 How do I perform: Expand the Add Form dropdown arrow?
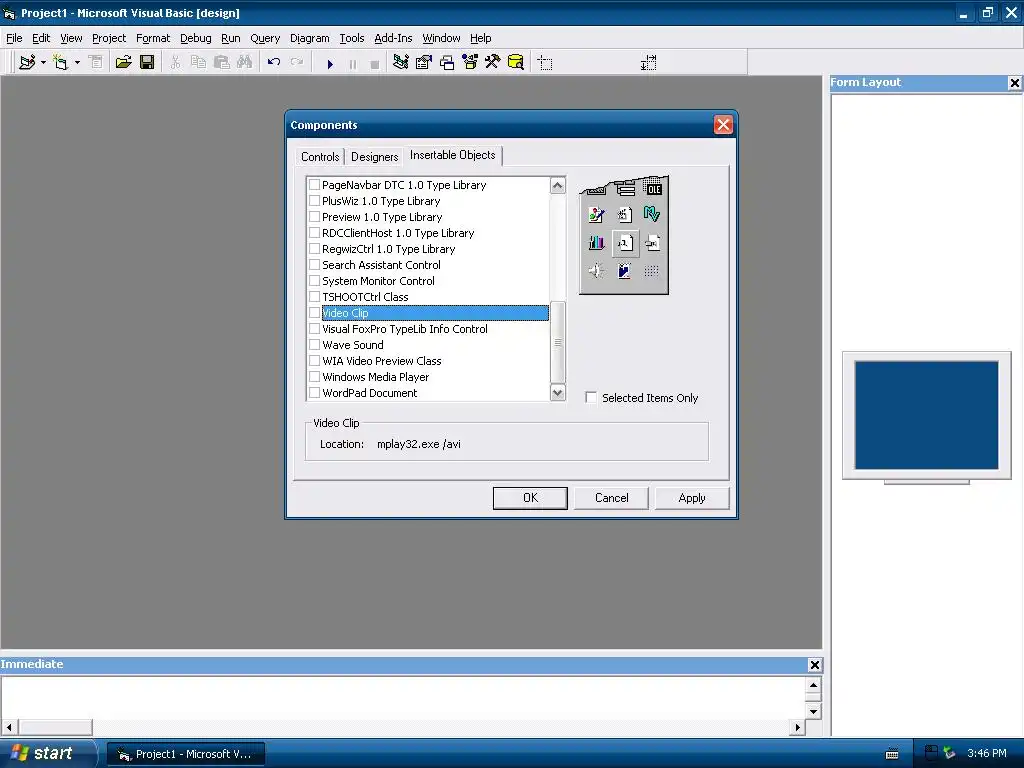tap(77, 63)
